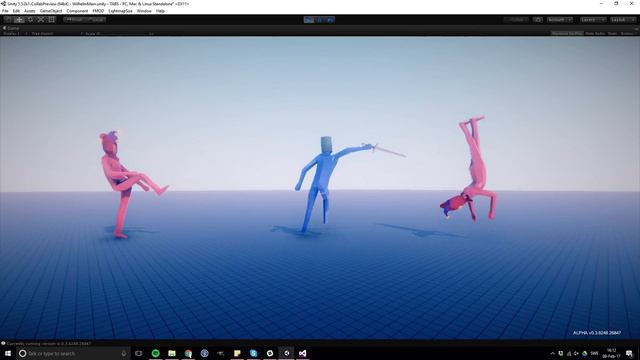The width and height of the screenshot is (640, 360).
Task: Click the taskbar search box
Action: pos(73,353)
